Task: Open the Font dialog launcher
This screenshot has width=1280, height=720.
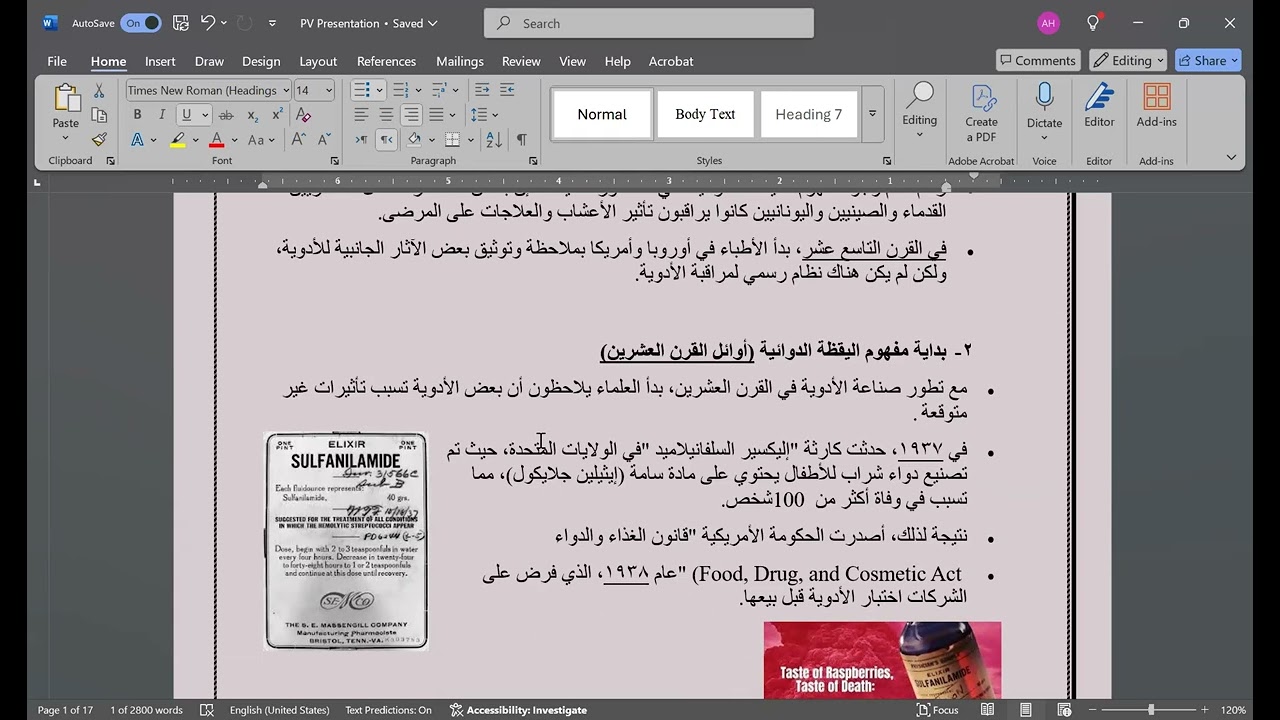Action: [x=334, y=161]
